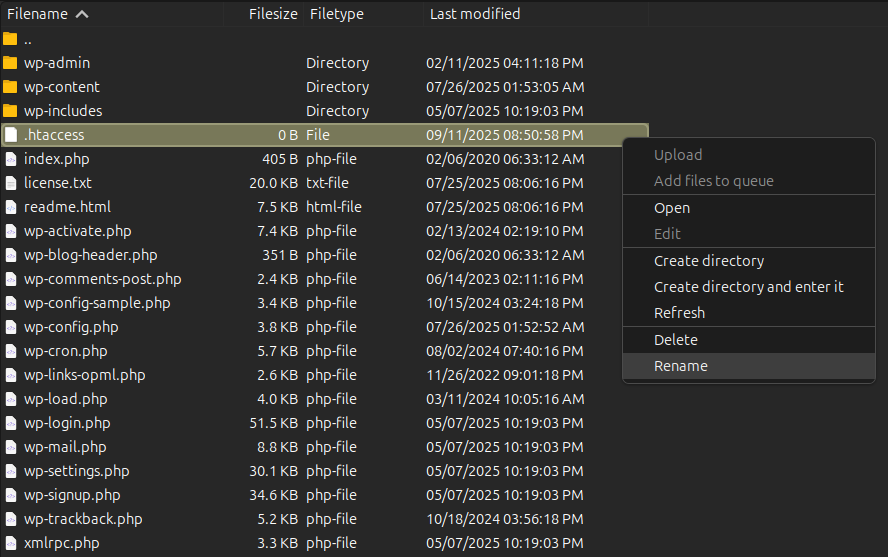Click the wp-cron.php file icon
The image size is (888, 557).
tap(11, 351)
